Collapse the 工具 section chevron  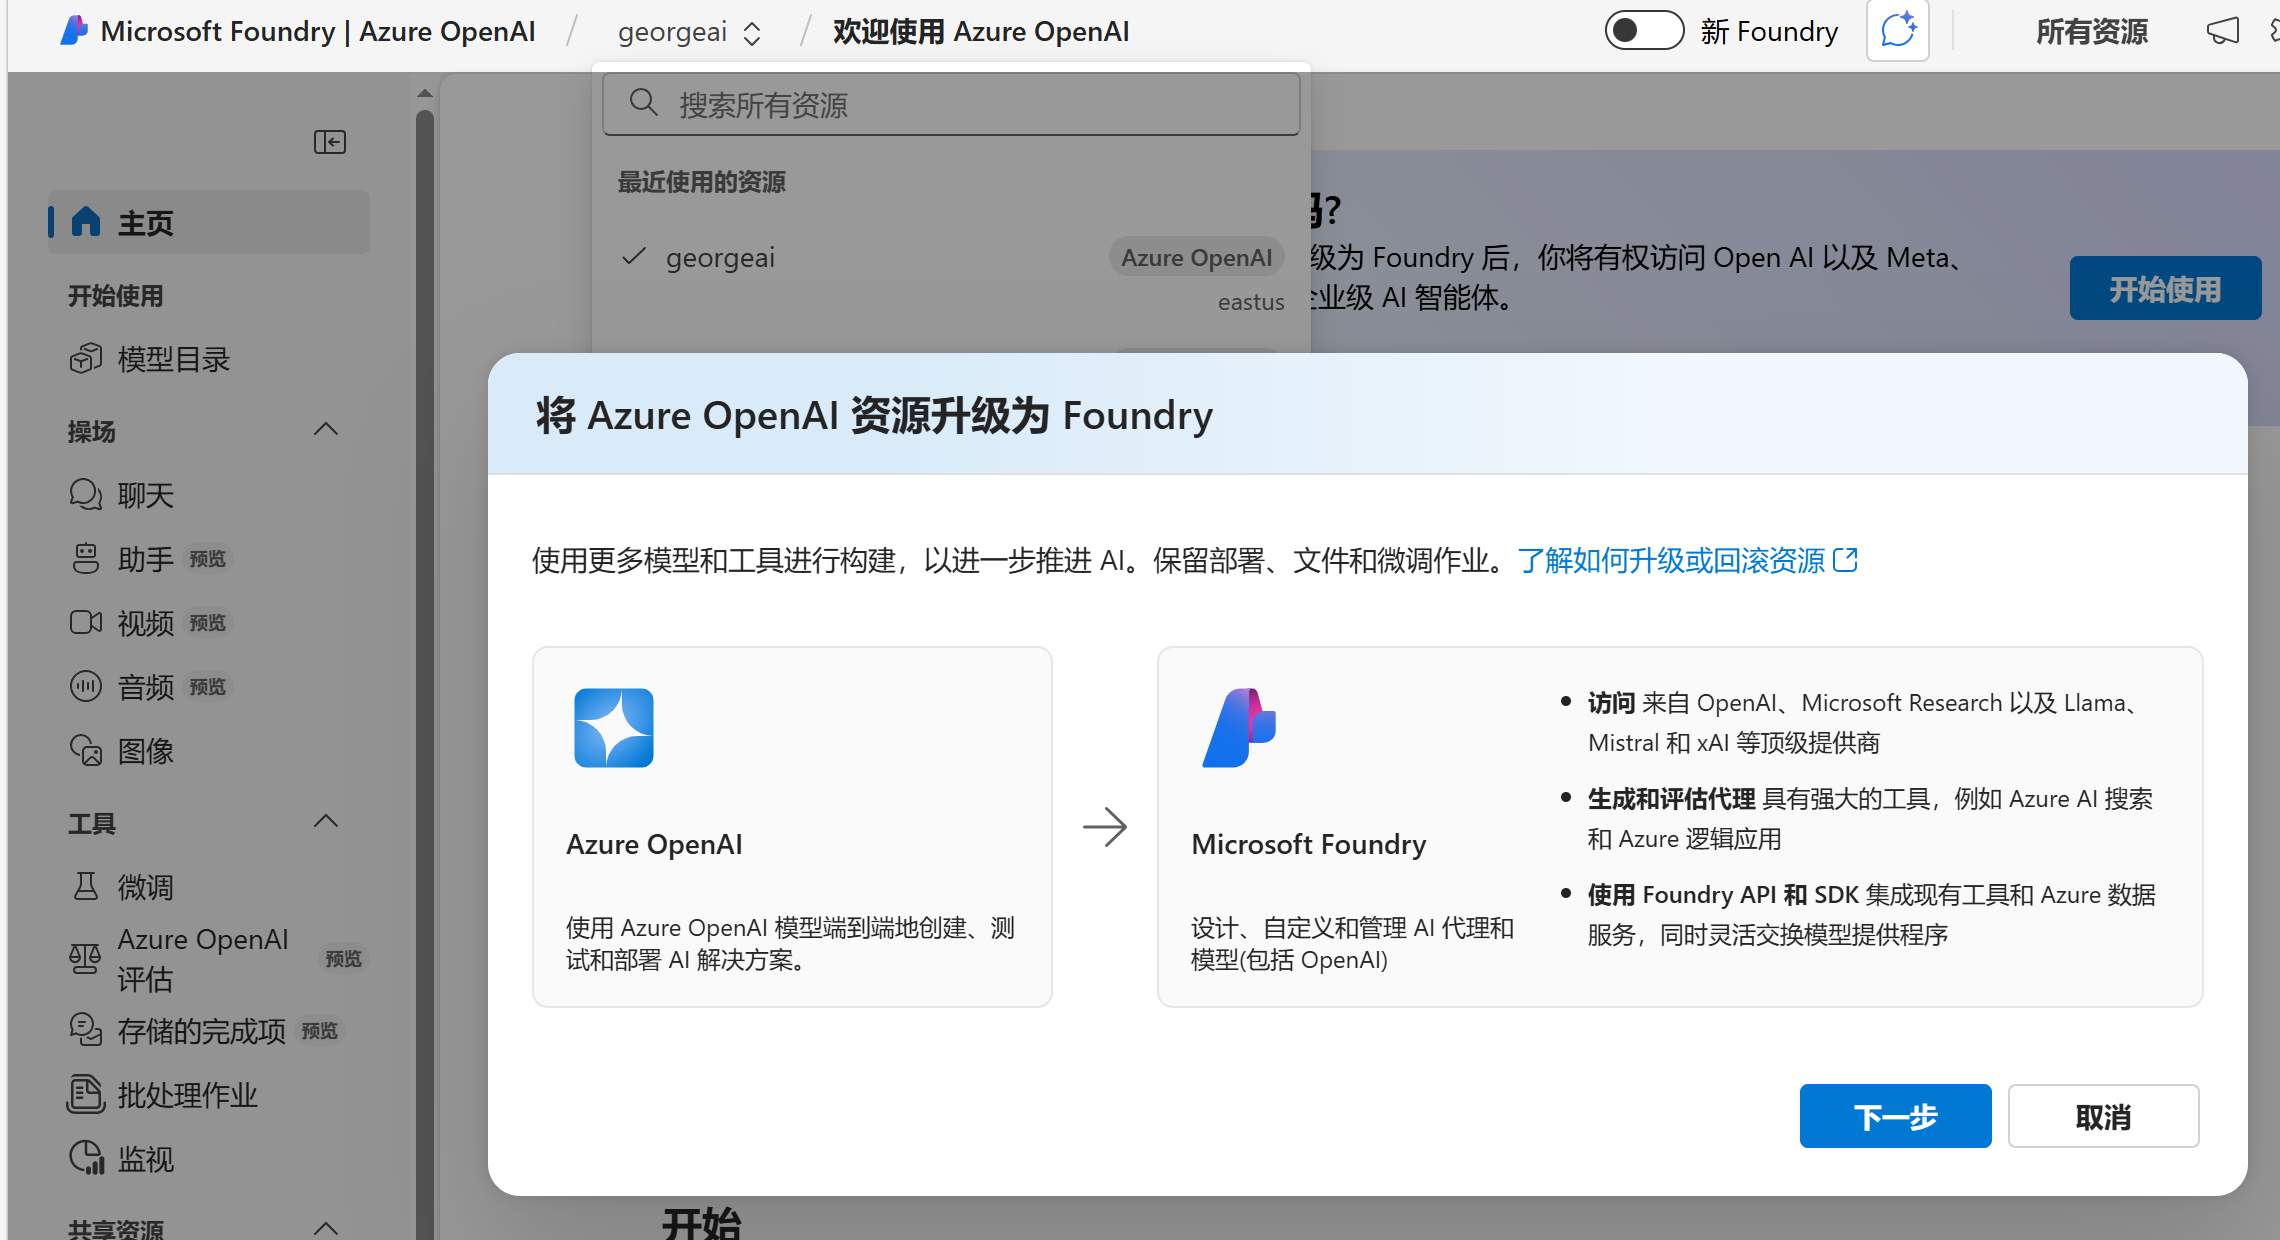pyautogui.click(x=325, y=822)
